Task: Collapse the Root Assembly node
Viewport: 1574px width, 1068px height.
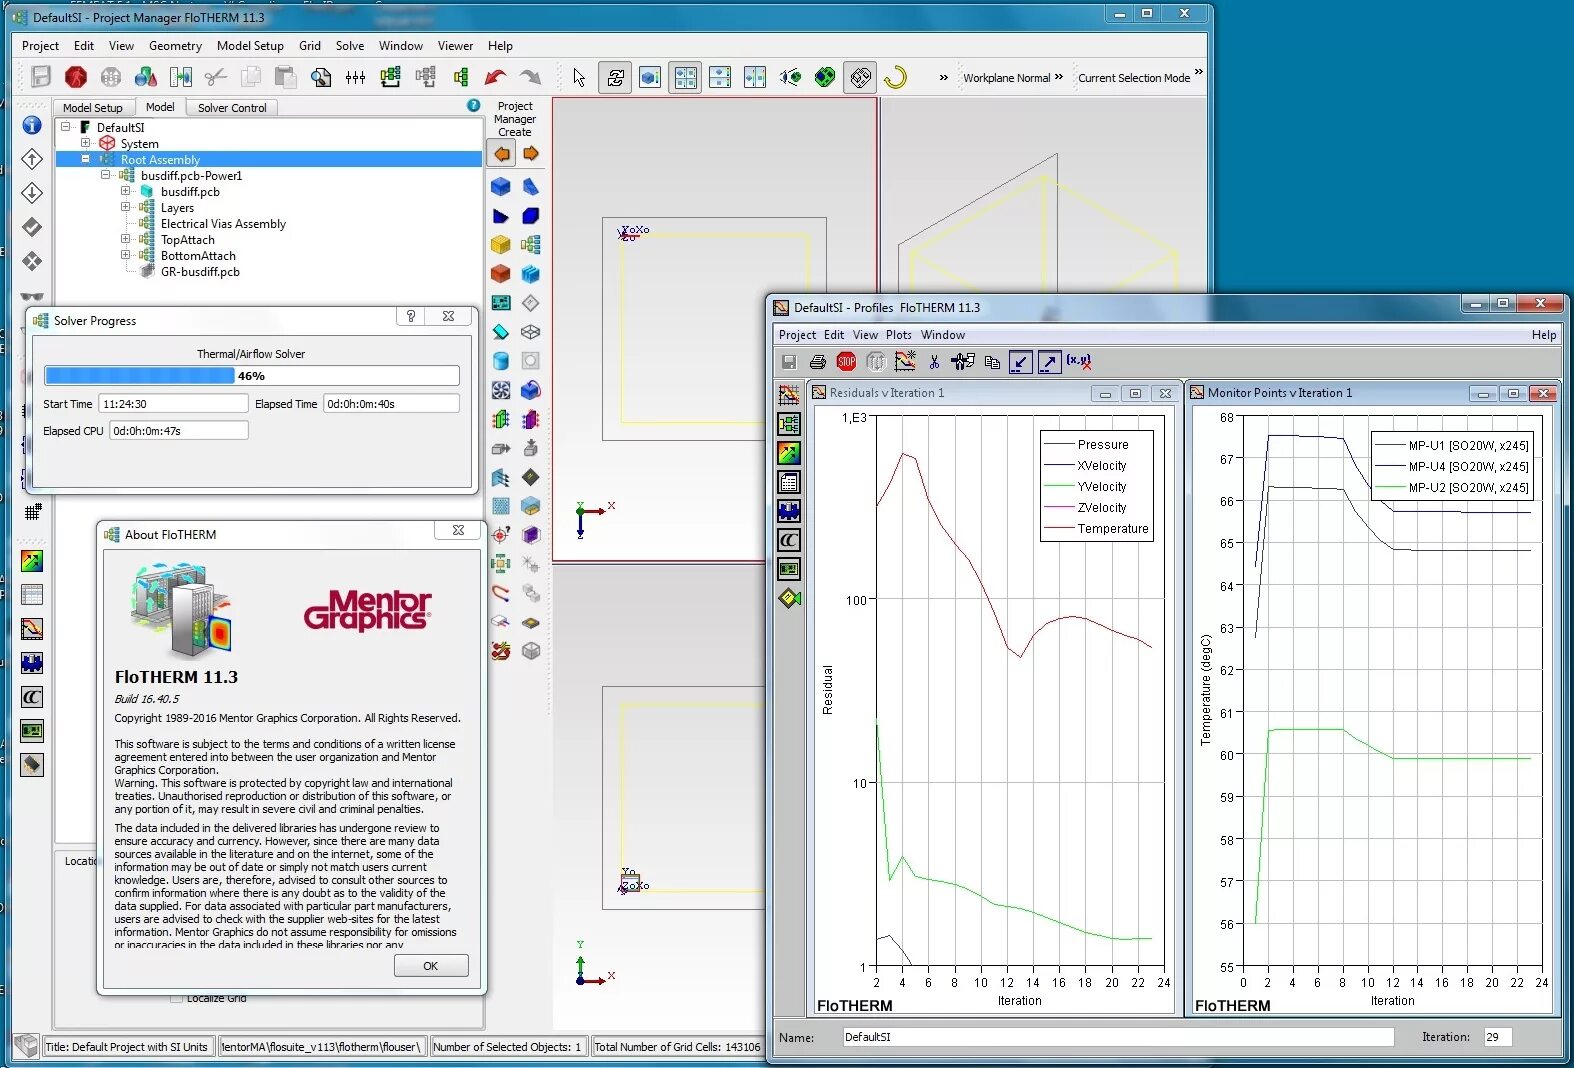Action: (86, 159)
